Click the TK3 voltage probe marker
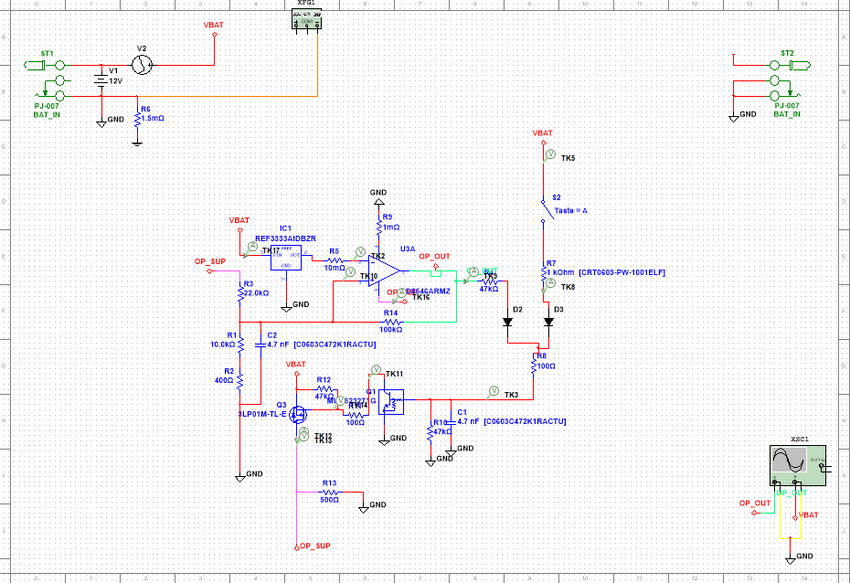This screenshot has width=850, height=583. (494, 389)
